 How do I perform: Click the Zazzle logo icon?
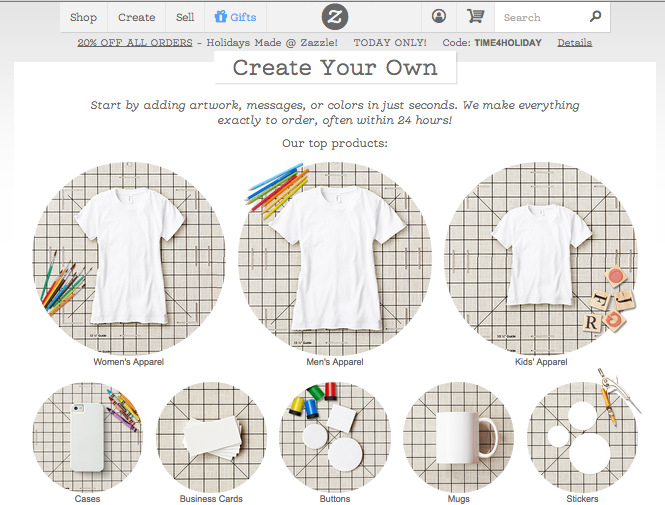click(x=335, y=17)
